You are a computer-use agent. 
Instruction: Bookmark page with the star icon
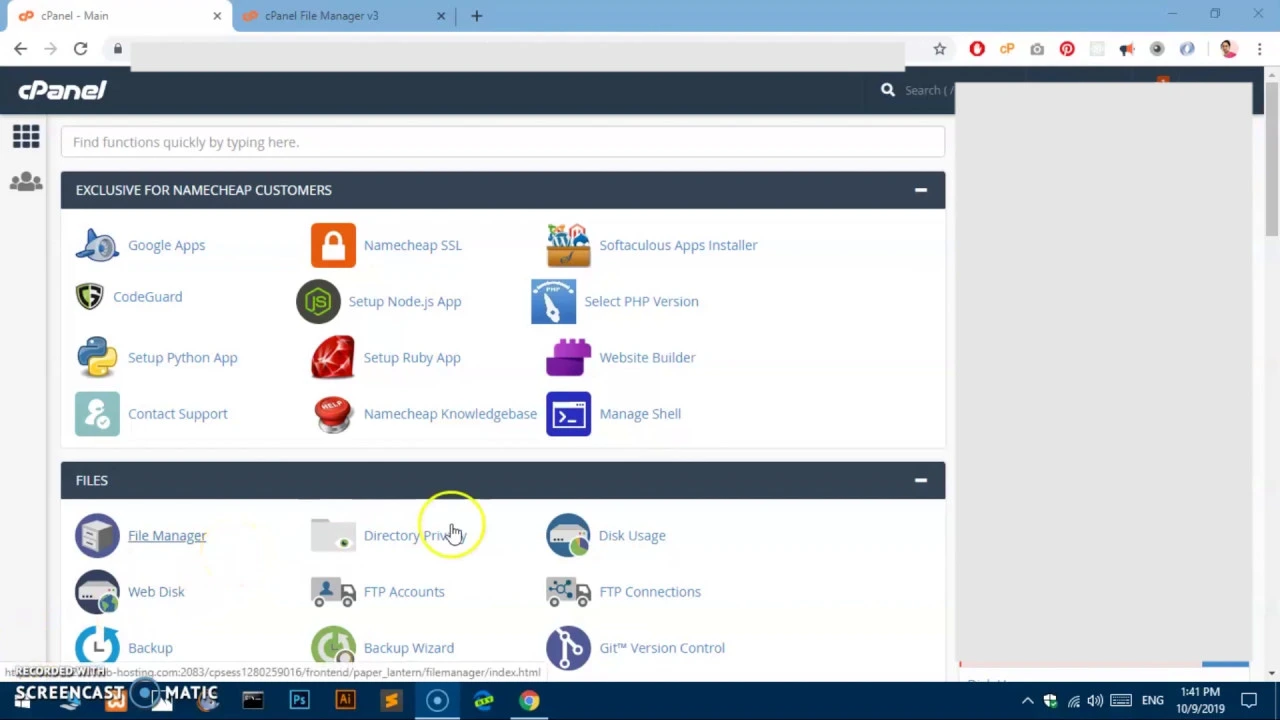[x=939, y=48]
